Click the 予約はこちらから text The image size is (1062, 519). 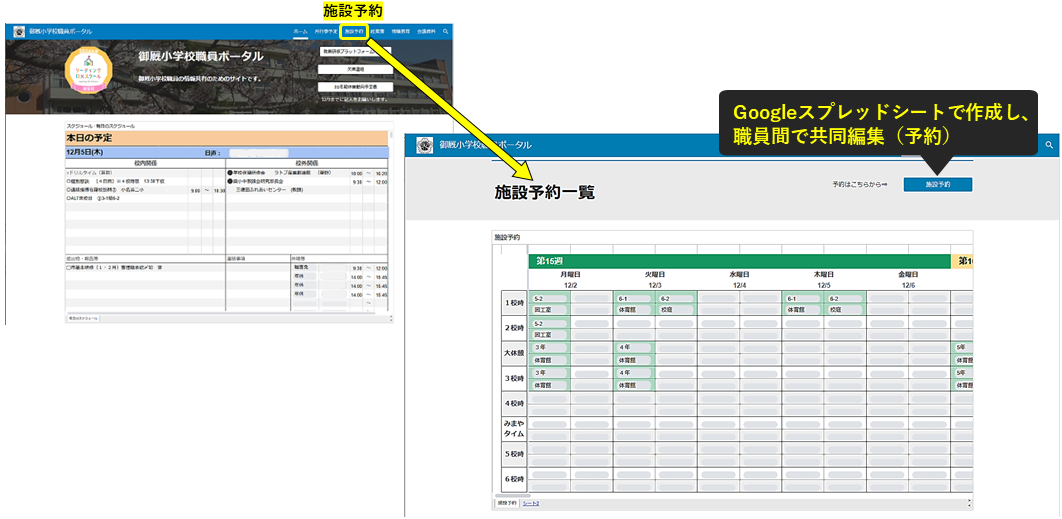pyautogui.click(x=859, y=184)
